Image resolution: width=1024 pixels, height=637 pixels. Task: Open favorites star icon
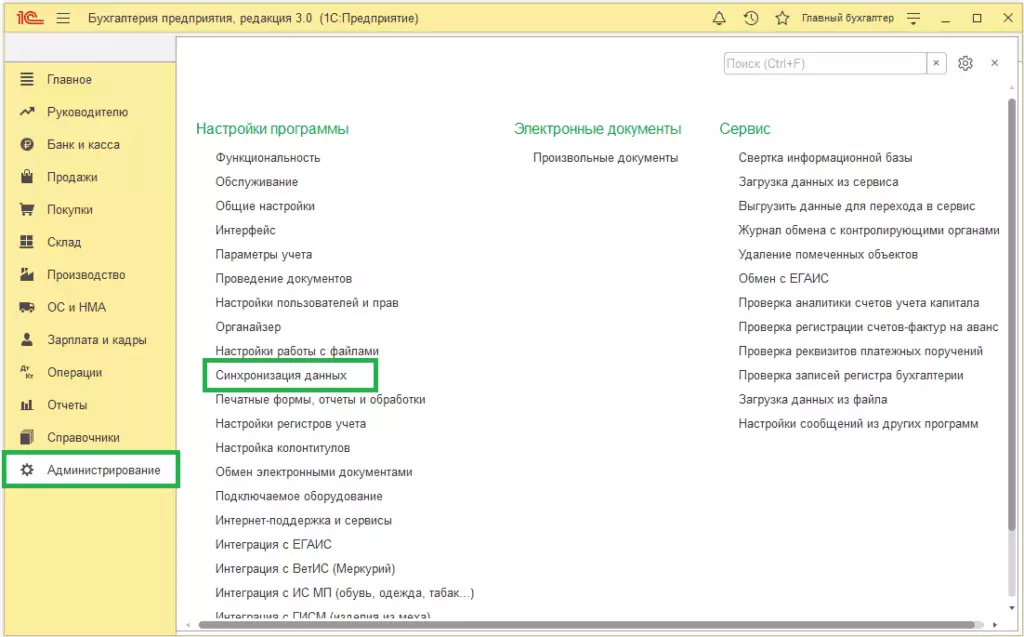[x=782, y=18]
